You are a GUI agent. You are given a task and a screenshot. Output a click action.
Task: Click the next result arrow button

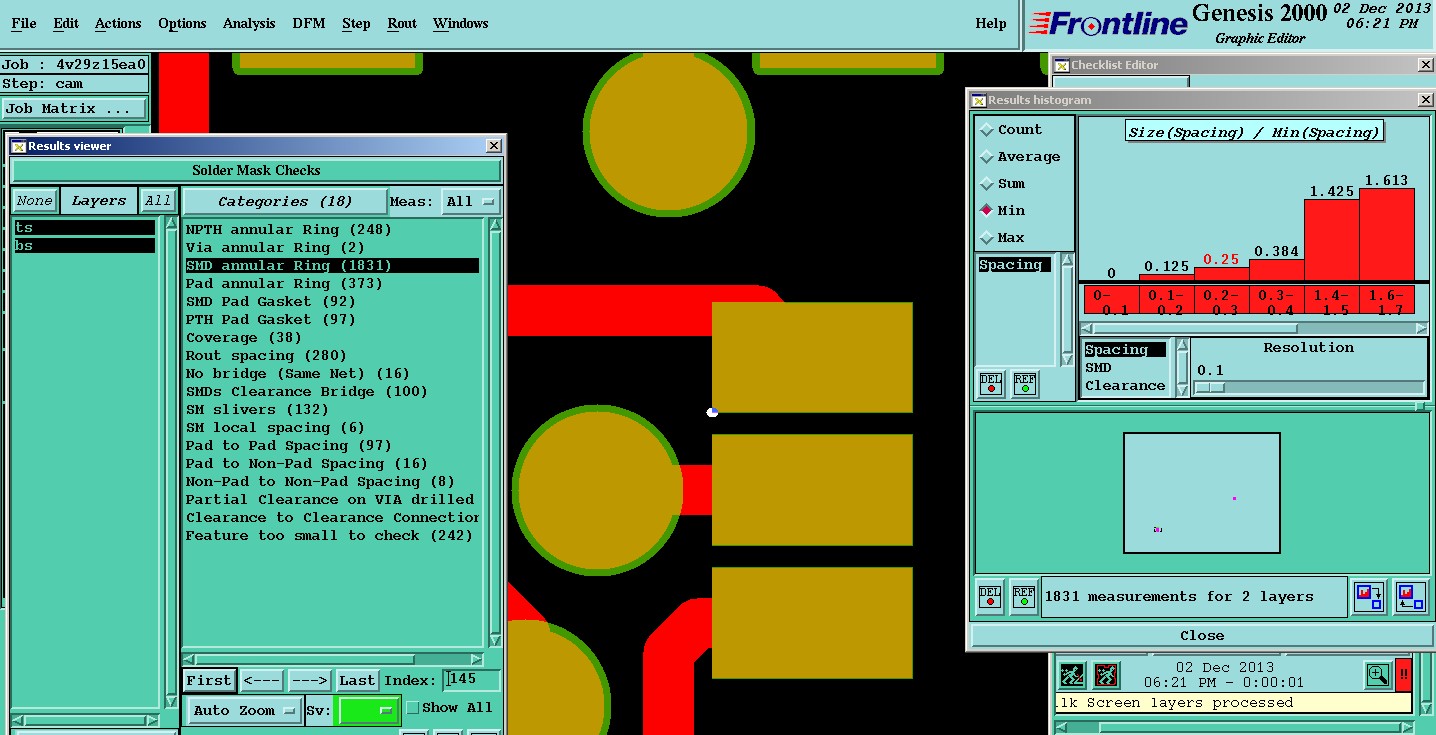coord(309,681)
